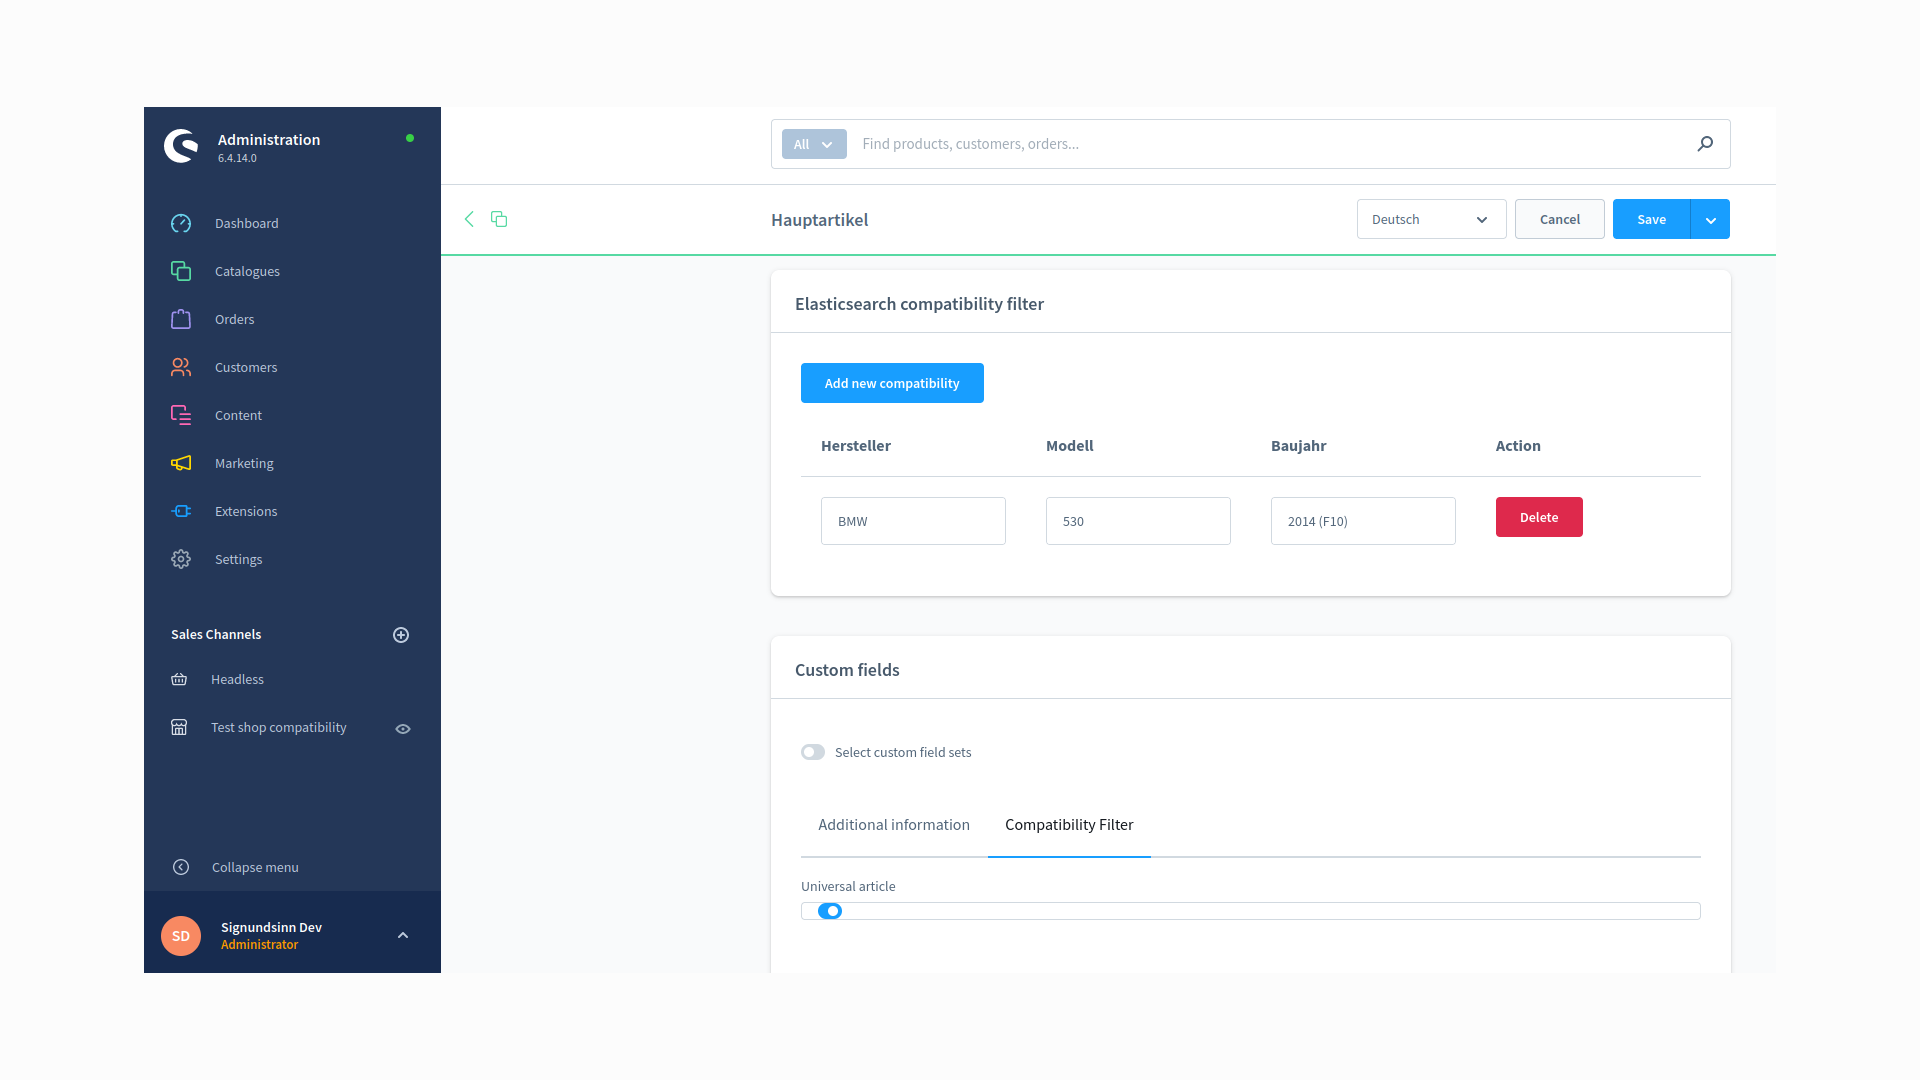Open the Deutsch language dropdown
This screenshot has width=1920, height=1080.
(x=1431, y=219)
